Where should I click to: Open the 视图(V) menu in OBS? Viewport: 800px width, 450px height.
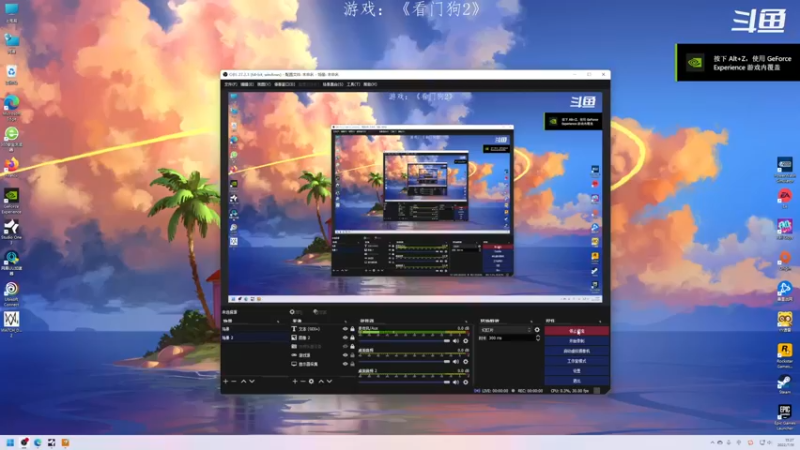point(263,84)
